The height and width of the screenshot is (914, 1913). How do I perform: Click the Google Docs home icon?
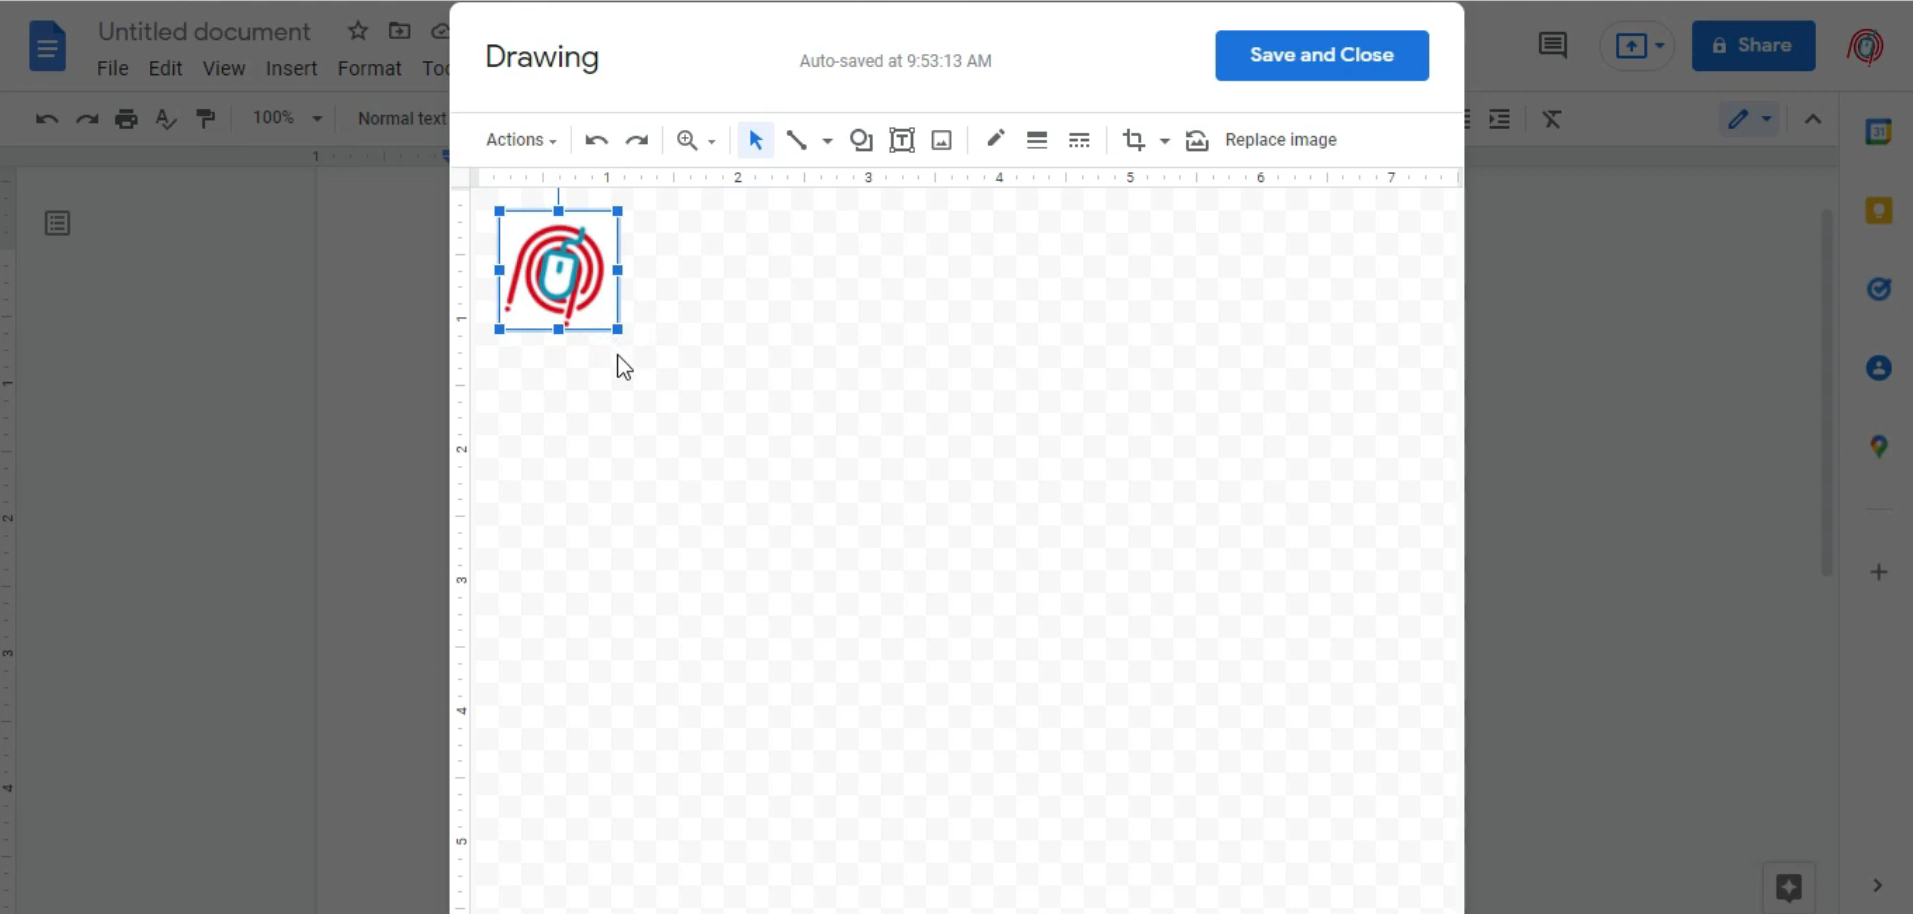[47, 47]
